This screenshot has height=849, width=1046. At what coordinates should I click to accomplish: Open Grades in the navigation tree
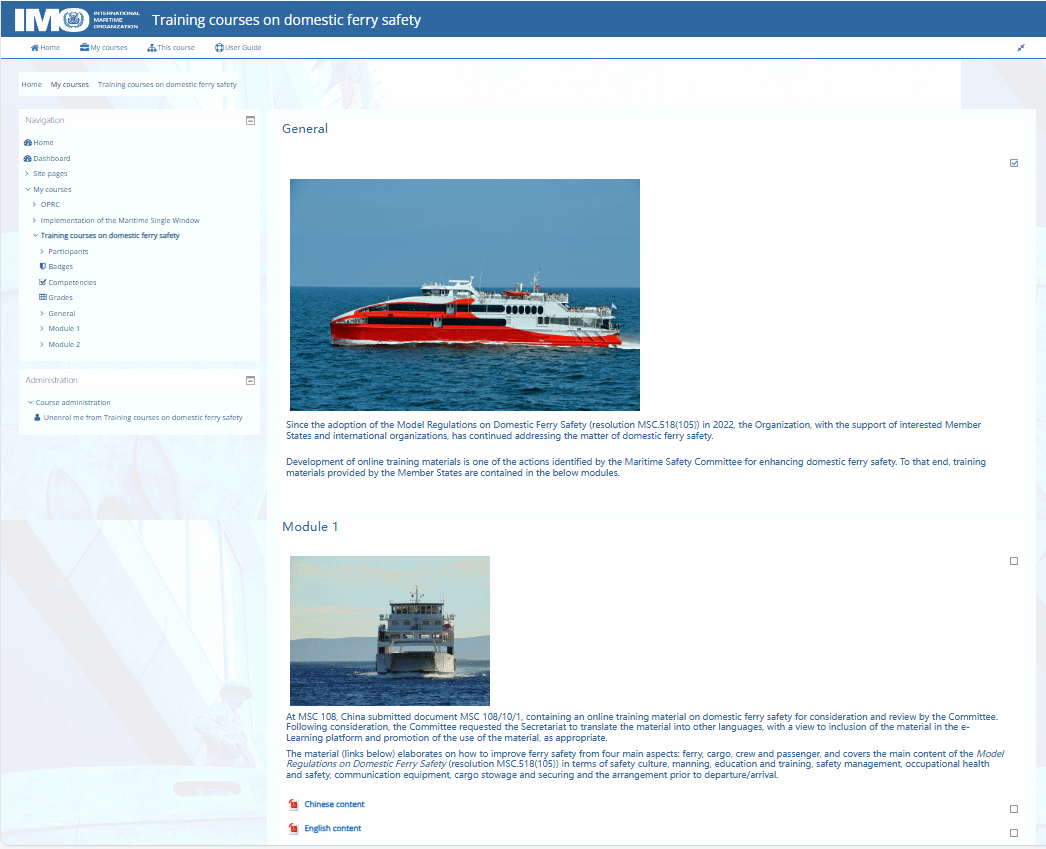pyautogui.click(x=60, y=297)
